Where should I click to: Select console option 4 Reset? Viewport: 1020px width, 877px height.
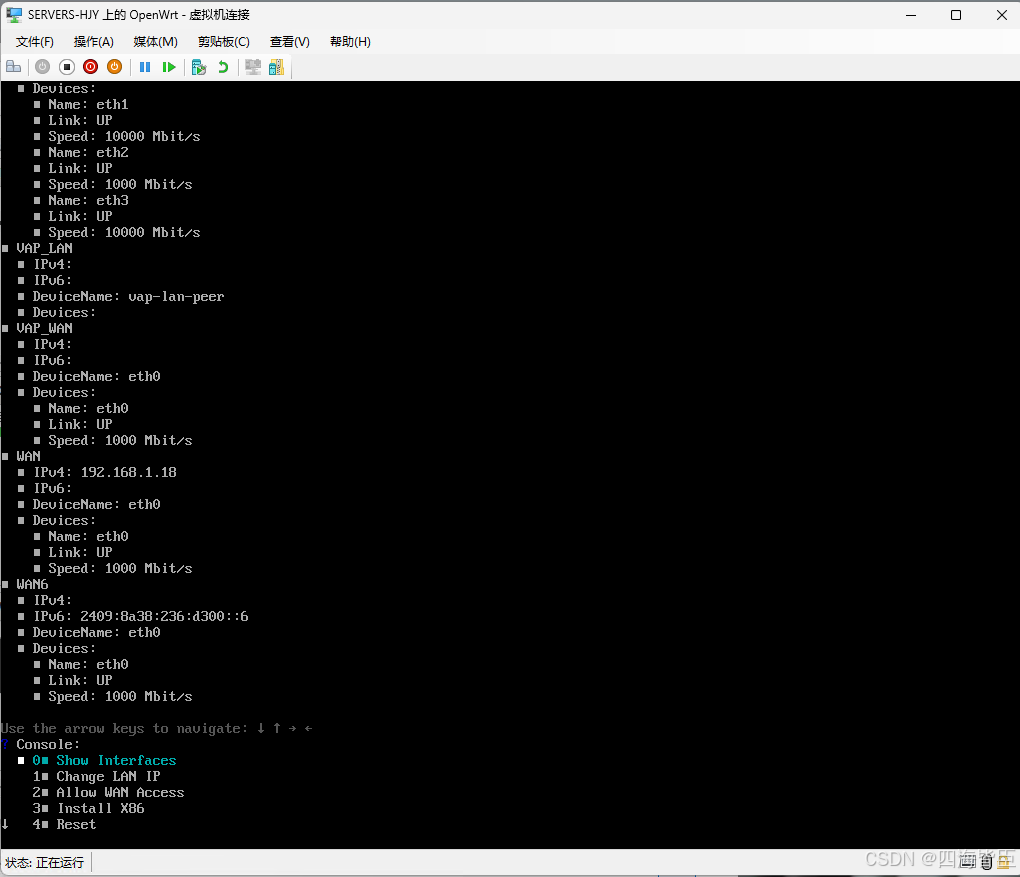pyautogui.click(x=64, y=824)
